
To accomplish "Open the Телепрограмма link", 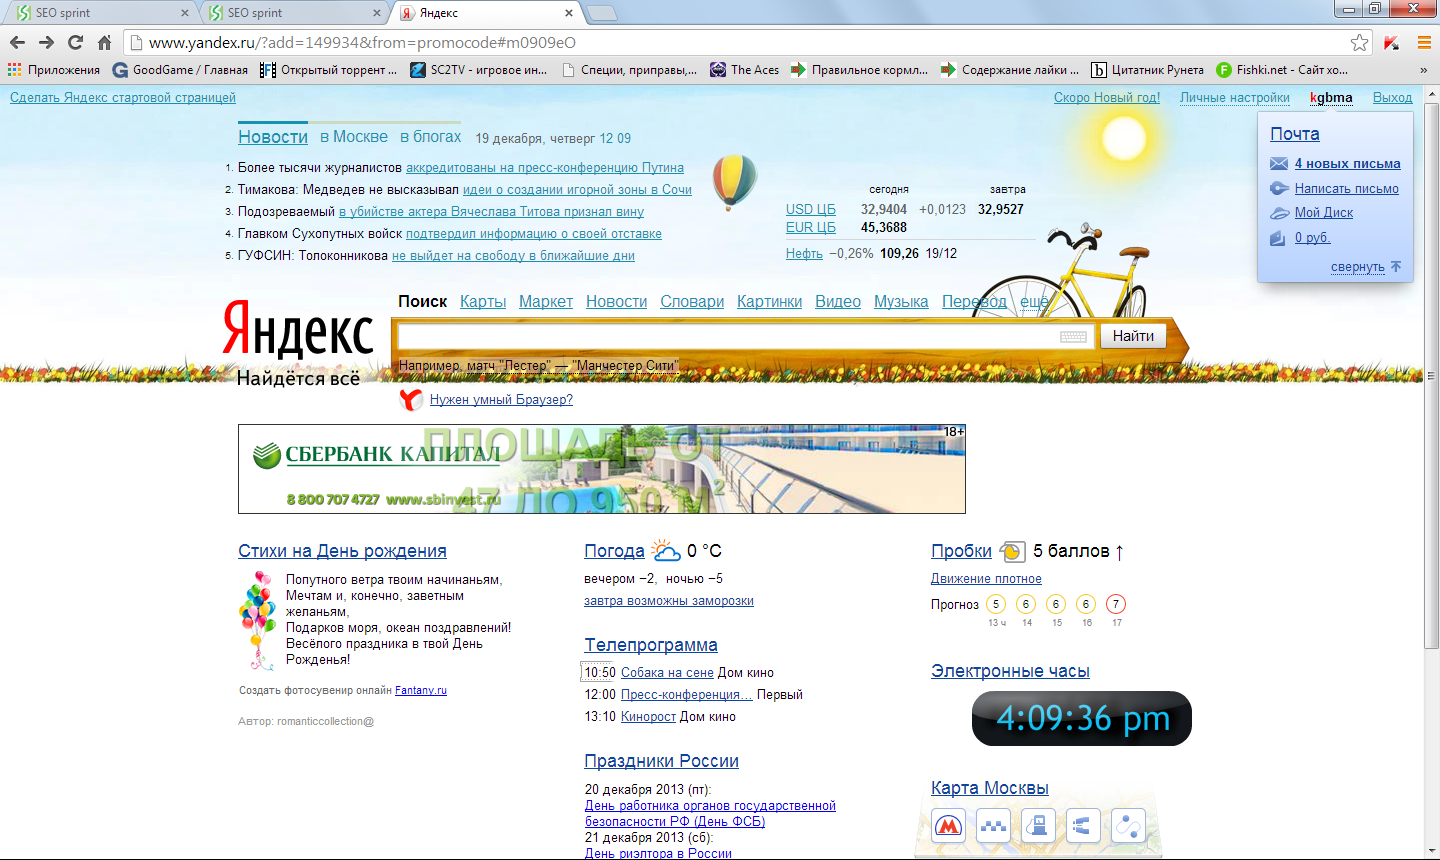I will (x=651, y=645).
